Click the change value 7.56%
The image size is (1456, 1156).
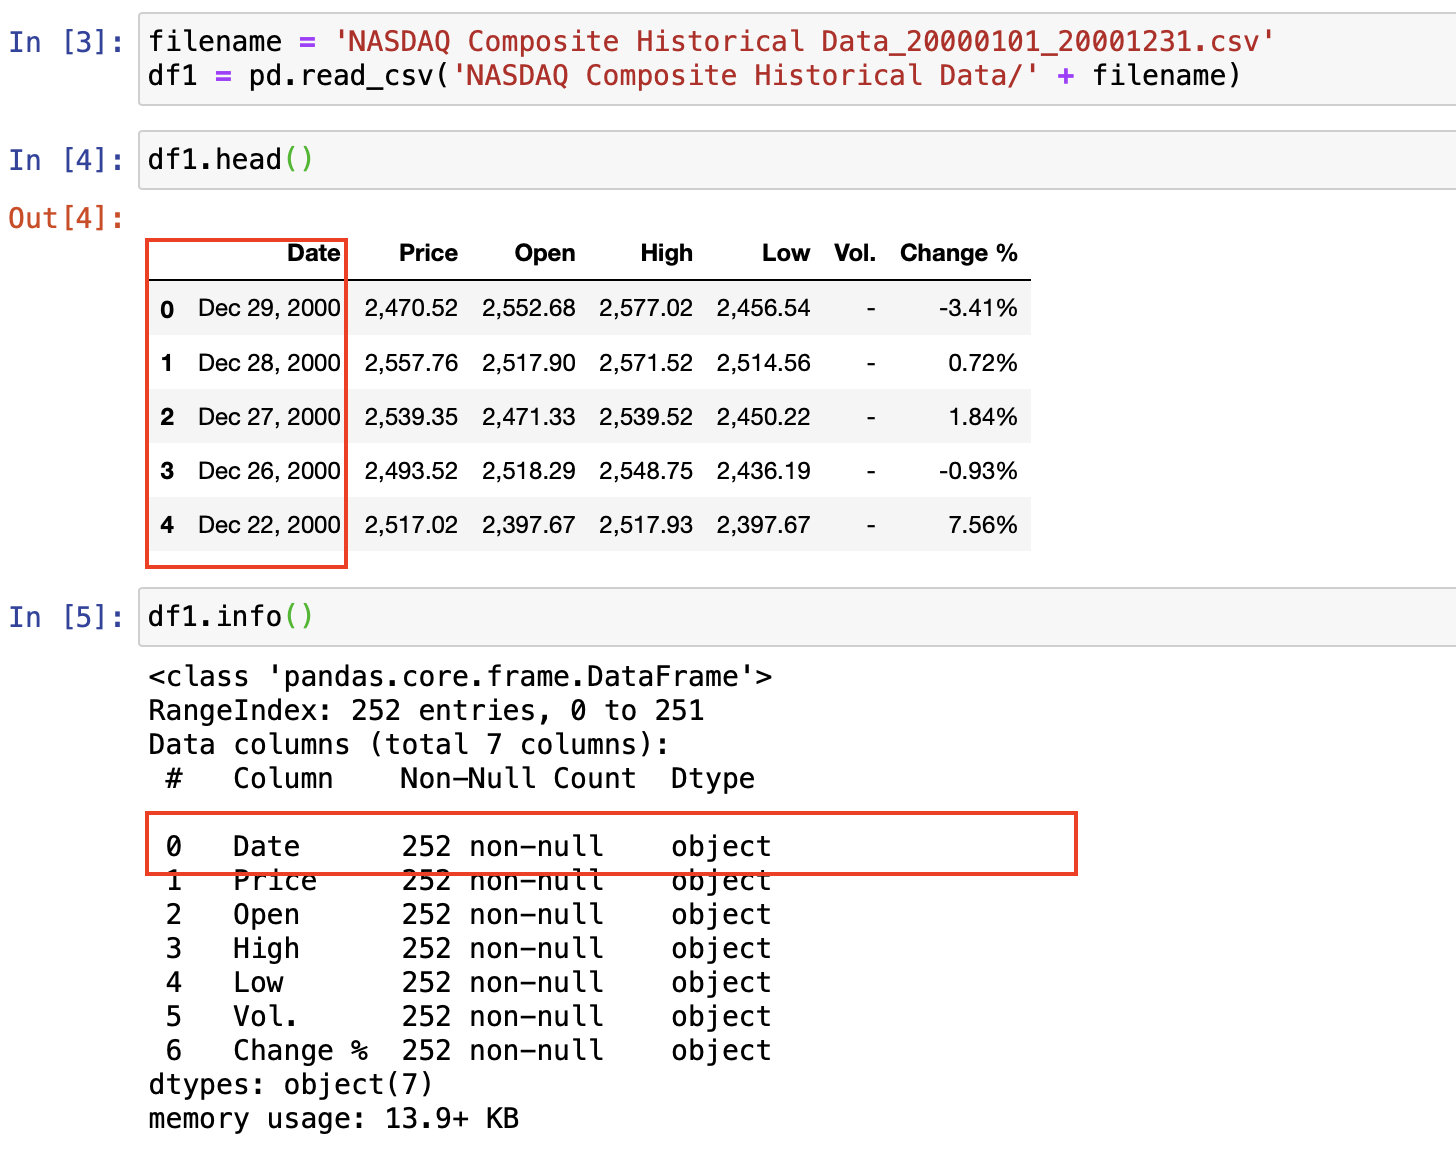click(983, 524)
